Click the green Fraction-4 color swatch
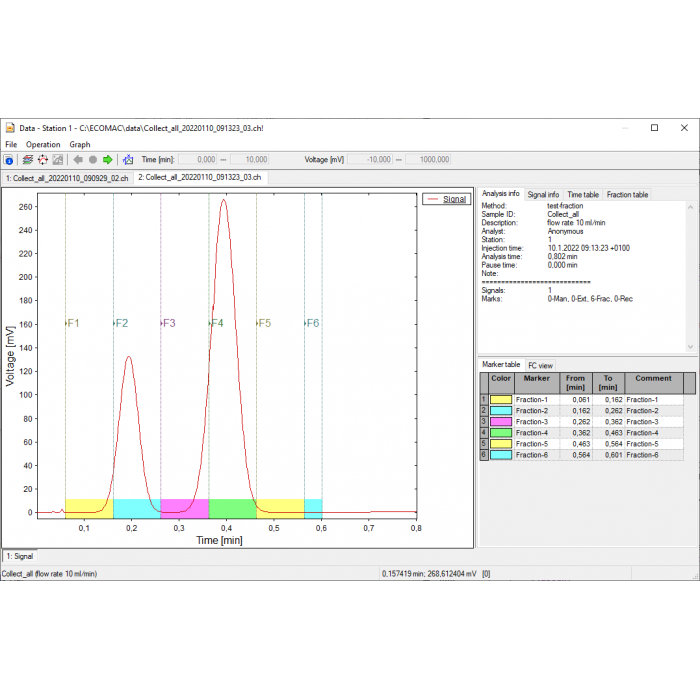700x700 pixels. click(501, 433)
